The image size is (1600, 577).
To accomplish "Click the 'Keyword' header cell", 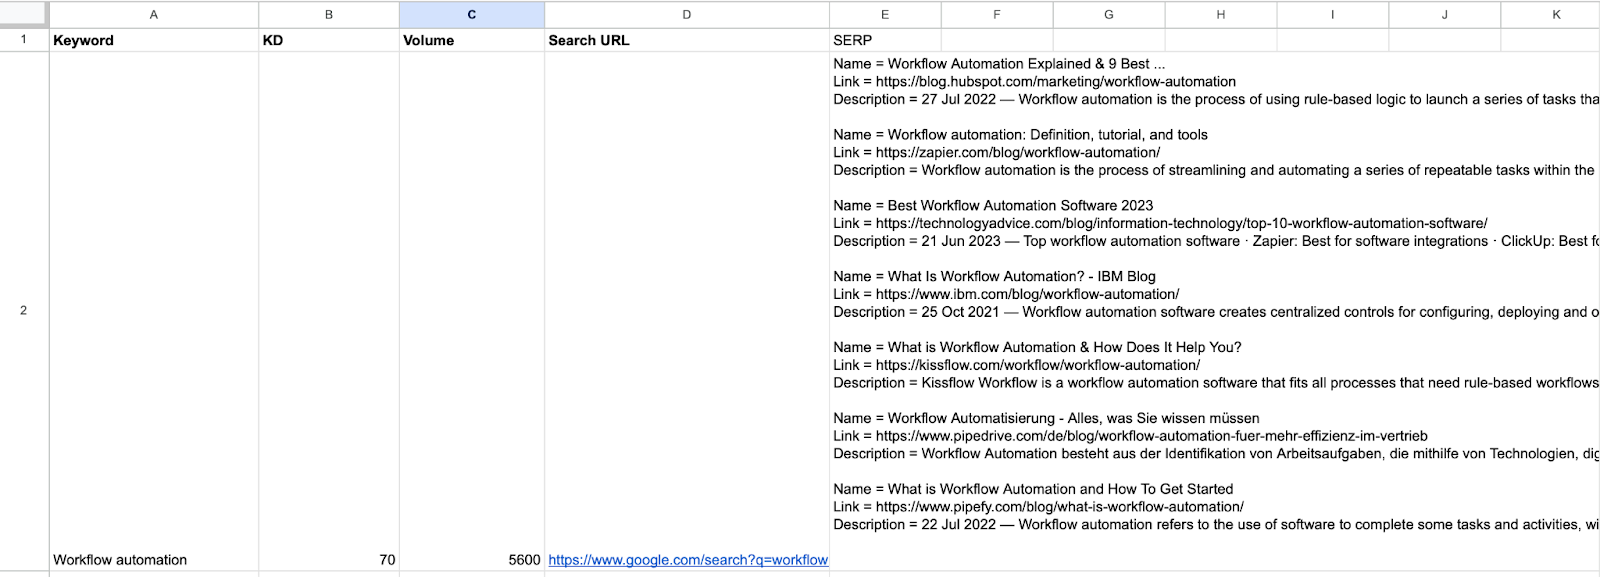I will pos(154,40).
